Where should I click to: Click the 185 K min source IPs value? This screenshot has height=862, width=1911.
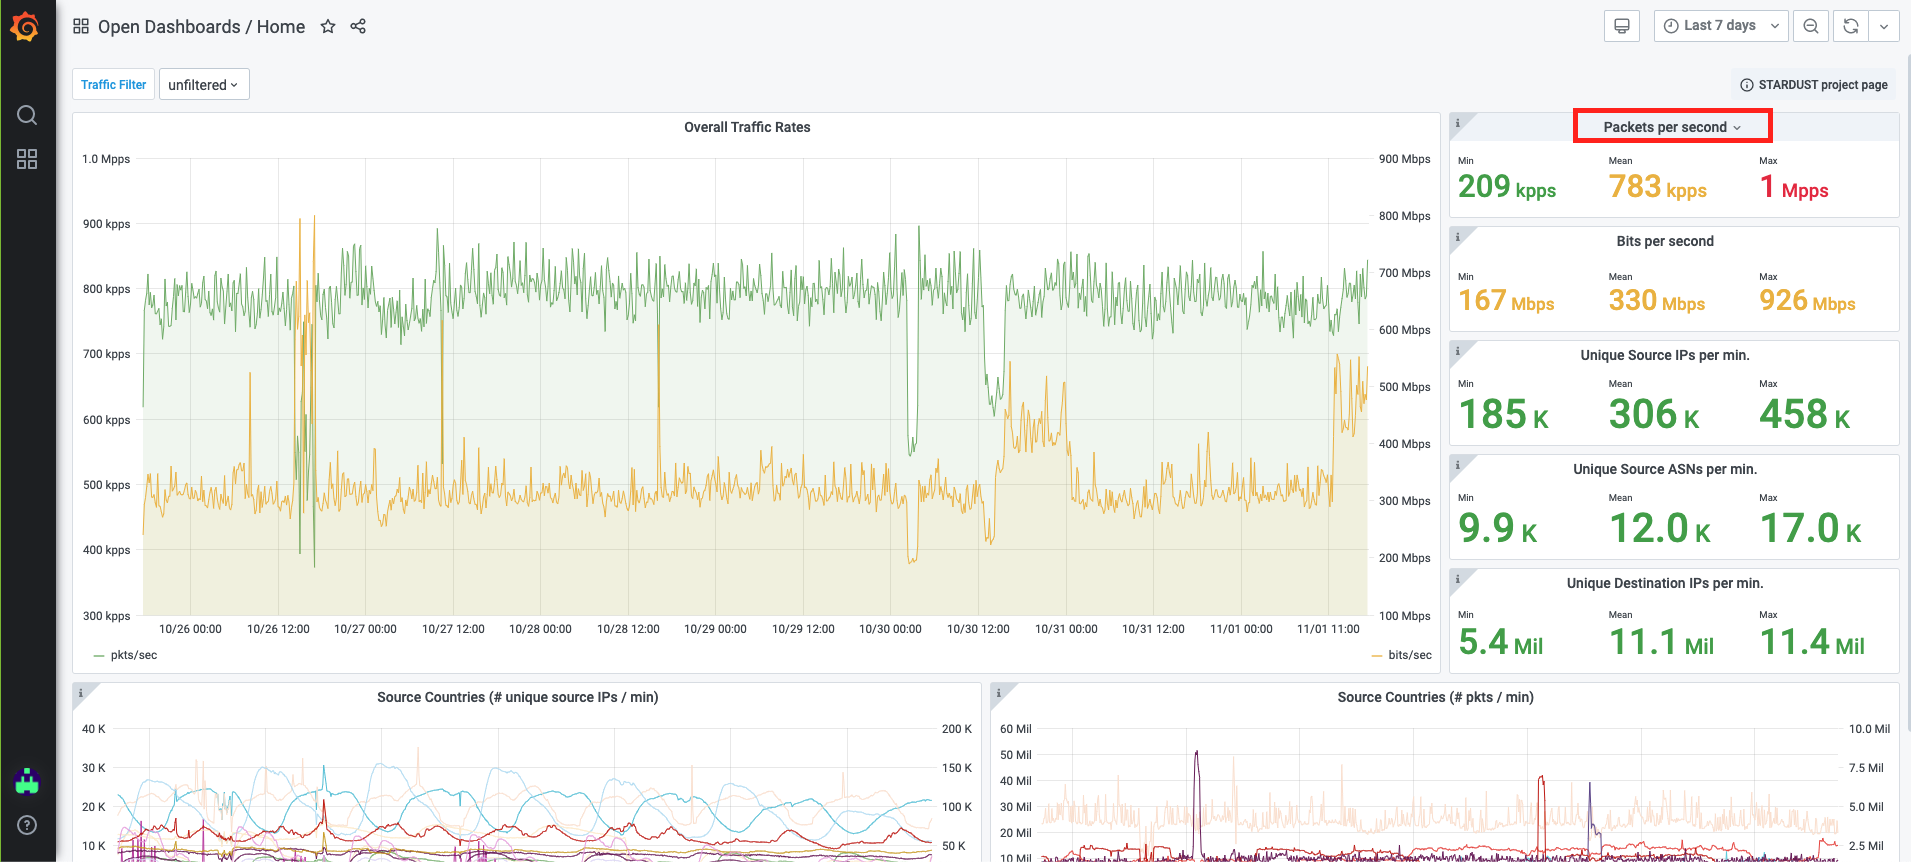tap(1504, 414)
